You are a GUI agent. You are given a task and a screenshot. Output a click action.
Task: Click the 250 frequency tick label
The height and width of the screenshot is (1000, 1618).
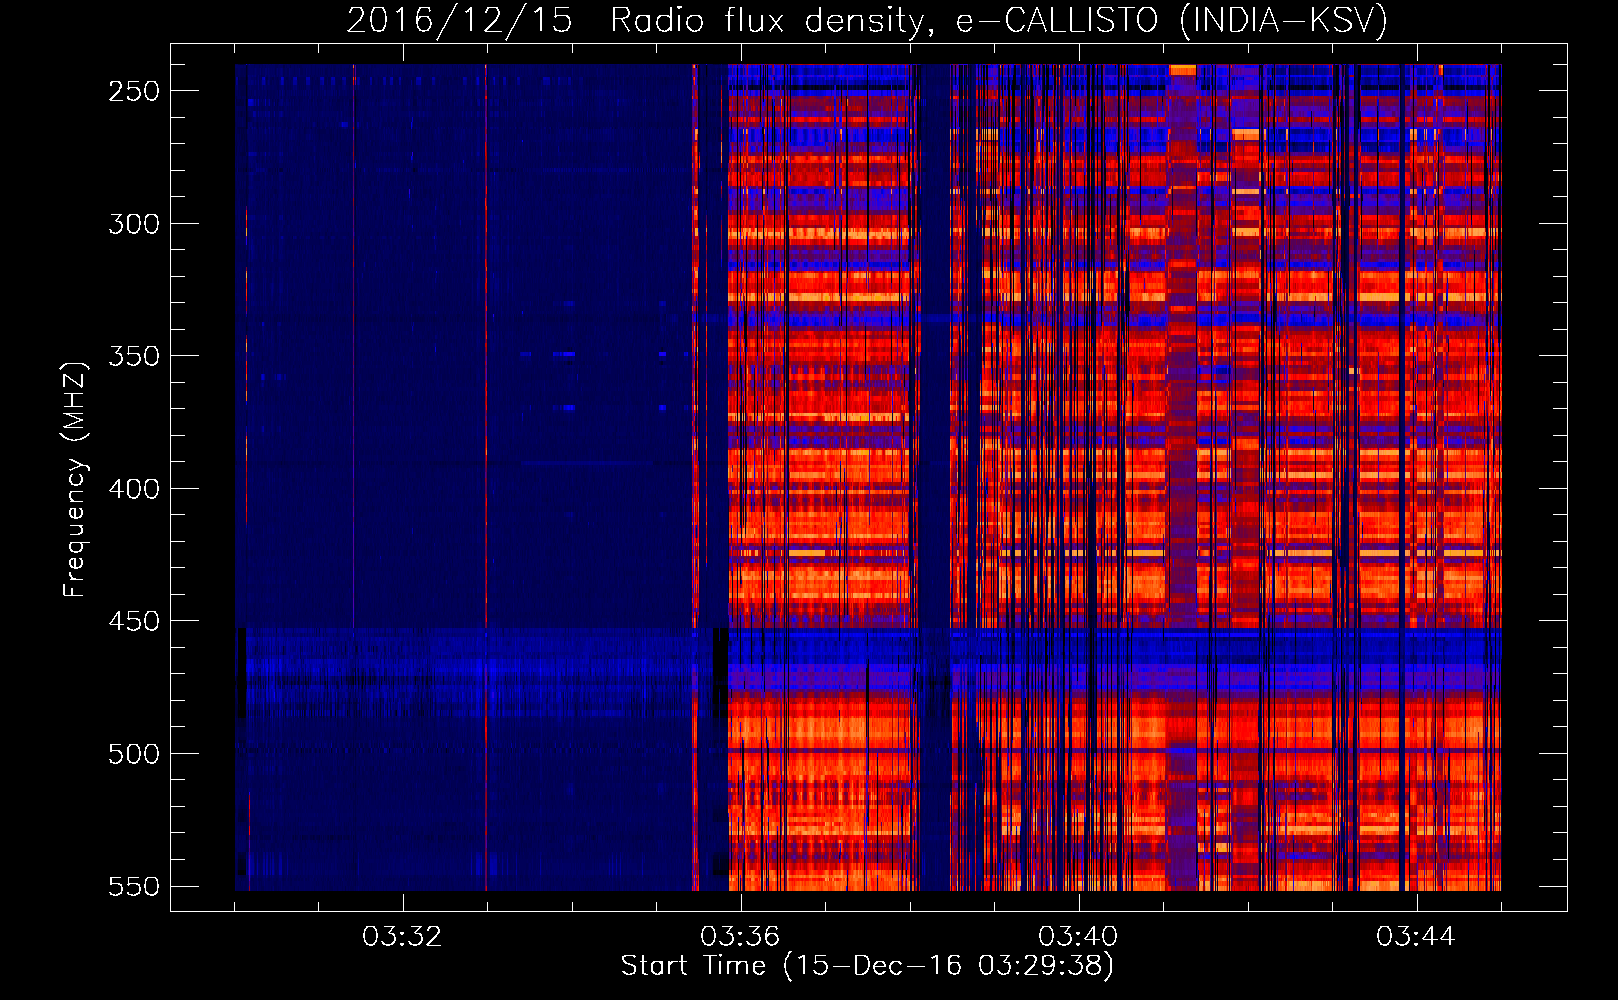click(x=134, y=91)
